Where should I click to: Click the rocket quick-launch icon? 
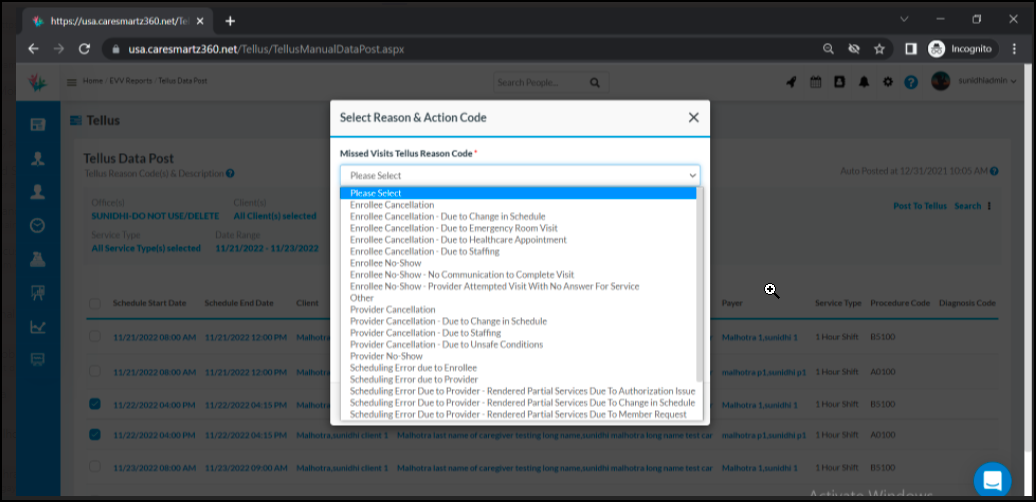[791, 82]
